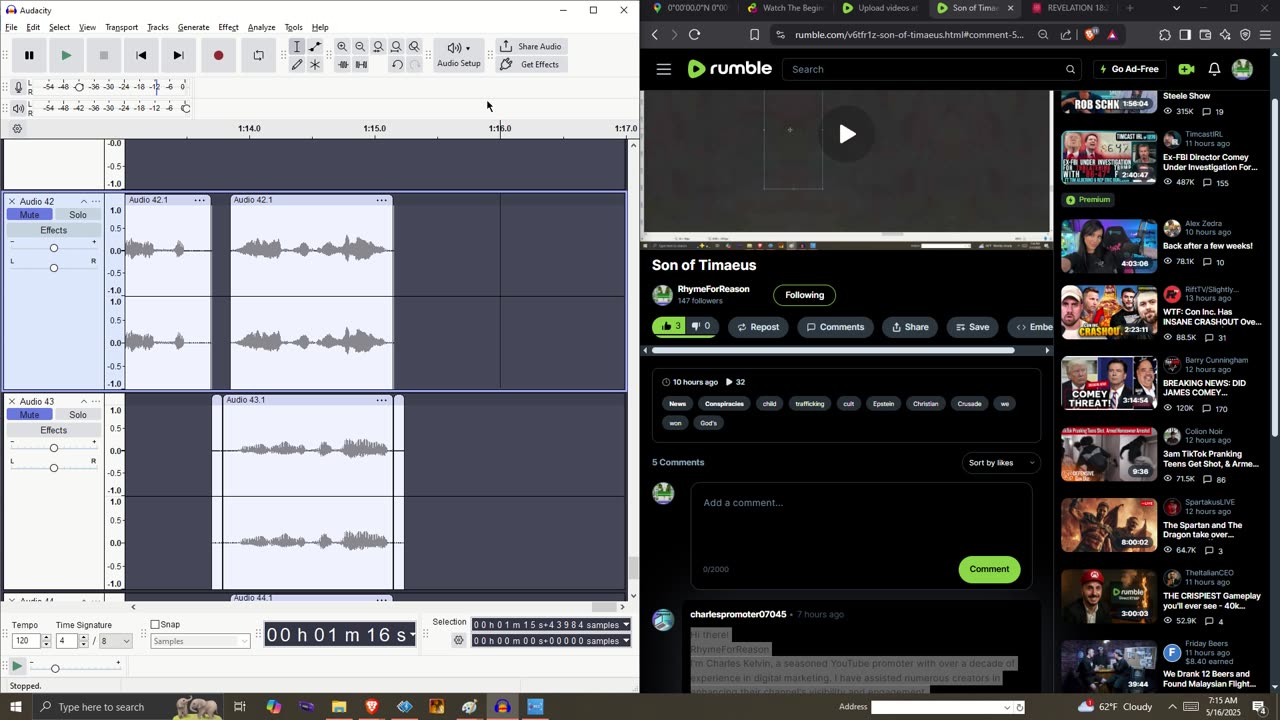The image size is (1280, 720).
Task: Open the Edit menu in Audacity
Action: click(x=33, y=27)
